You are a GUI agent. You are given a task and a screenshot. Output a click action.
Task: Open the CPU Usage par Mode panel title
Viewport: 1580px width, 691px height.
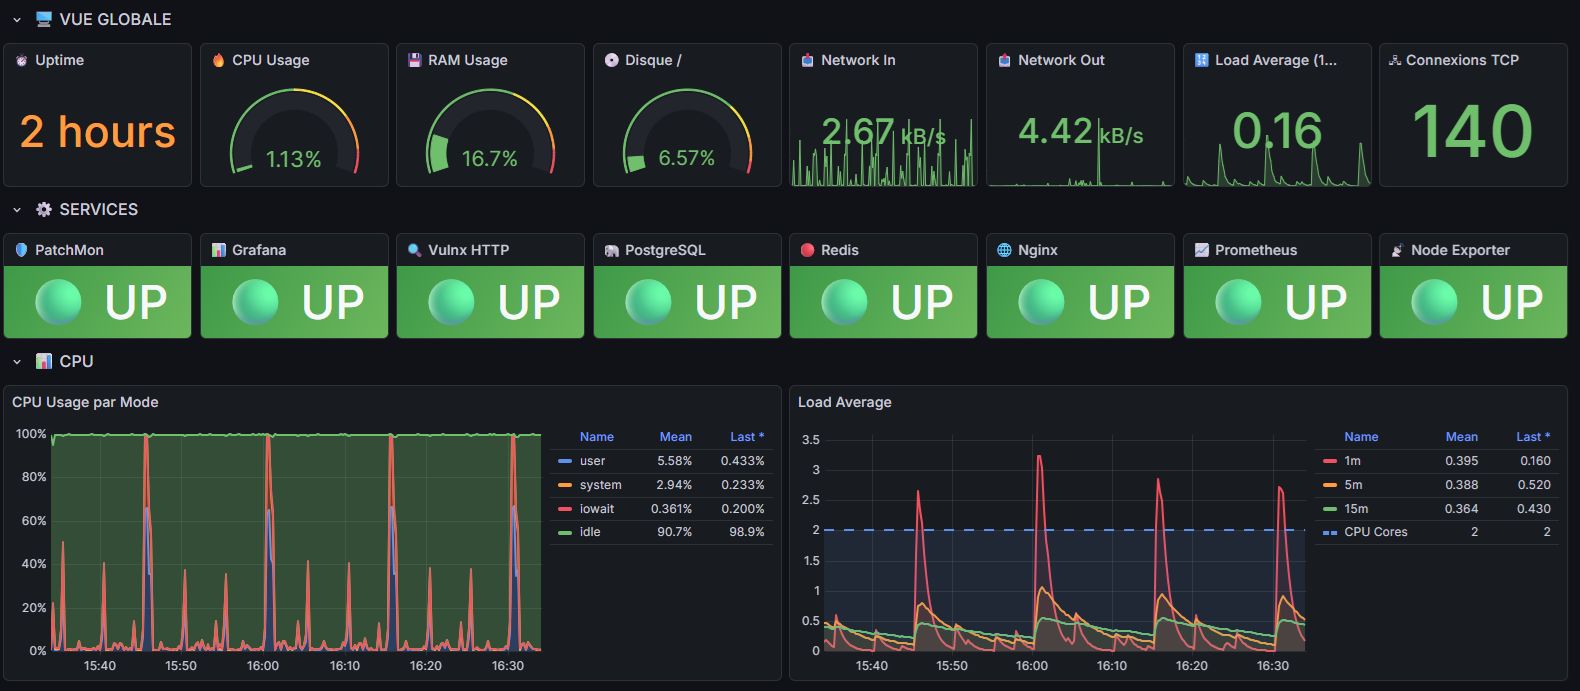point(85,402)
